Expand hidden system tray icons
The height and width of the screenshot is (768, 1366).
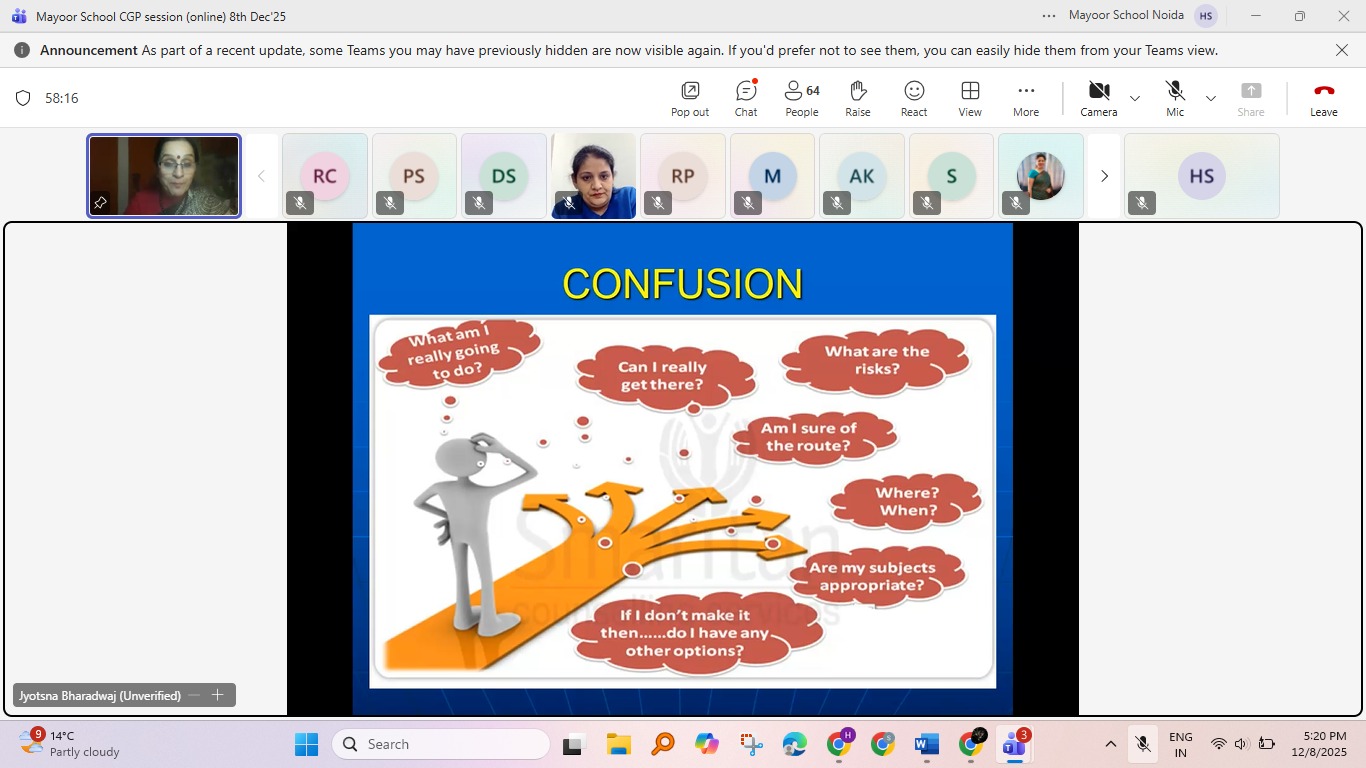(1110, 744)
